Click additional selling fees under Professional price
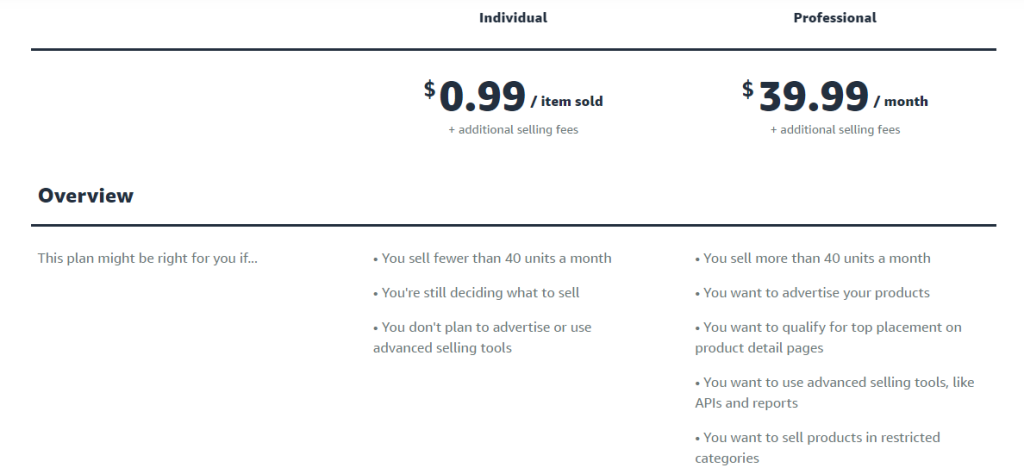This screenshot has height=474, width=1024. (x=835, y=130)
